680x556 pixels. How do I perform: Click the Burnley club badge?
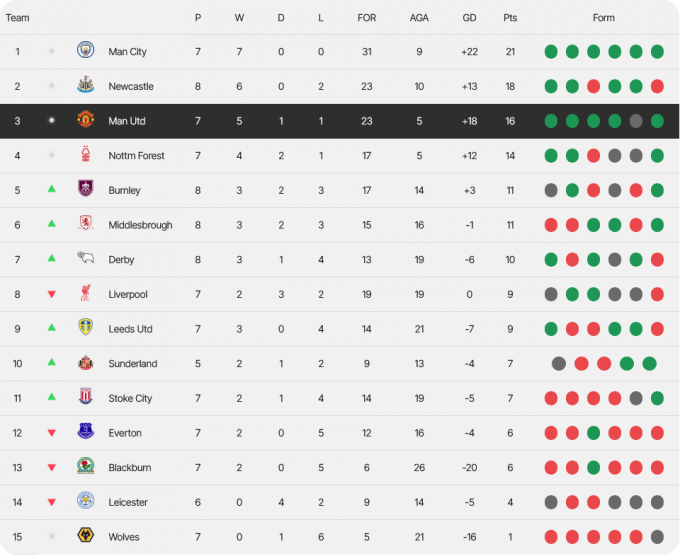pyautogui.click(x=85, y=189)
